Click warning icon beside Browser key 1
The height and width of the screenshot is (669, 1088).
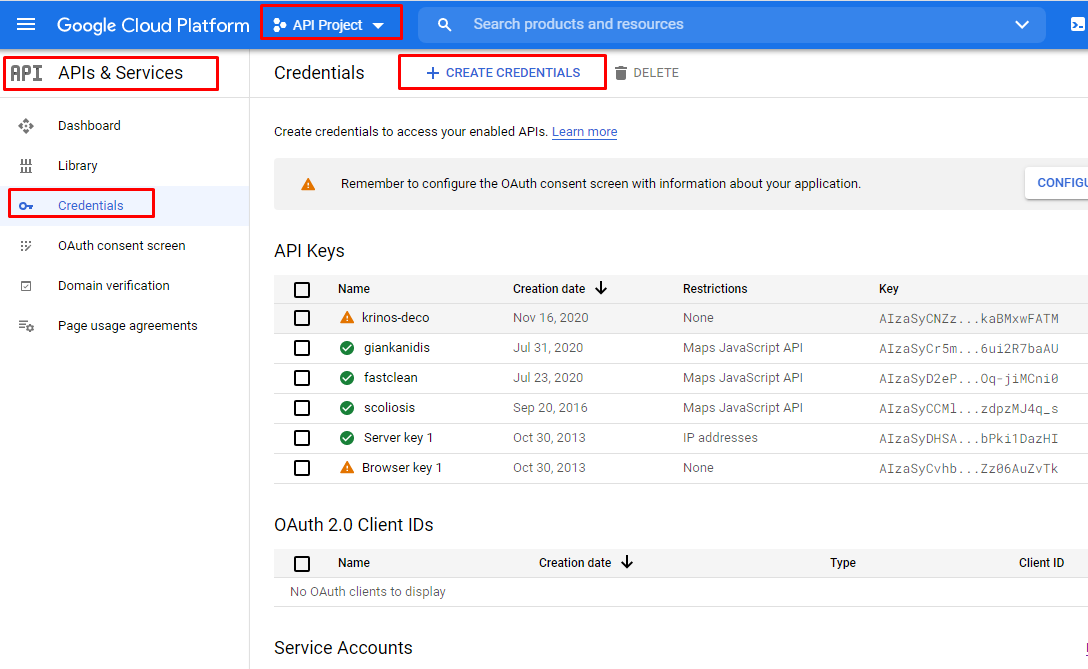coord(347,467)
